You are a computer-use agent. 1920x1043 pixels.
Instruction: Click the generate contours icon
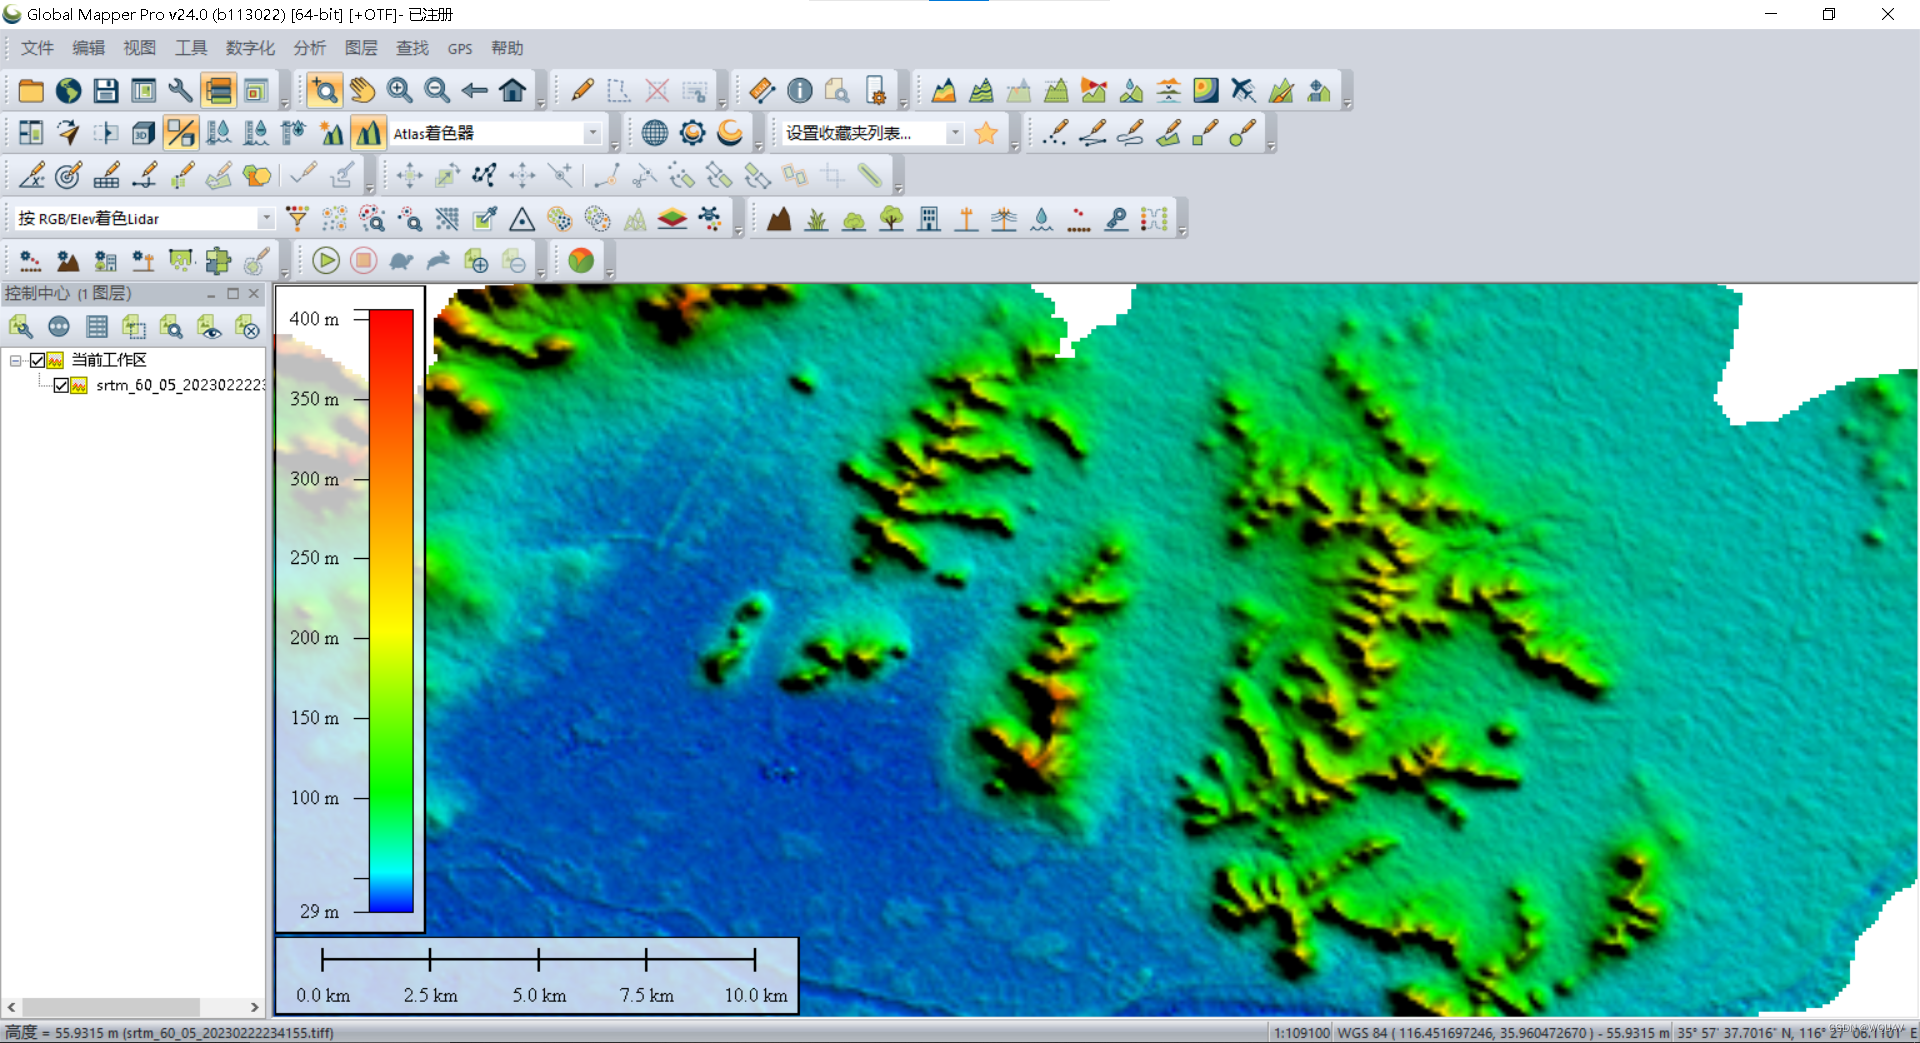click(982, 91)
